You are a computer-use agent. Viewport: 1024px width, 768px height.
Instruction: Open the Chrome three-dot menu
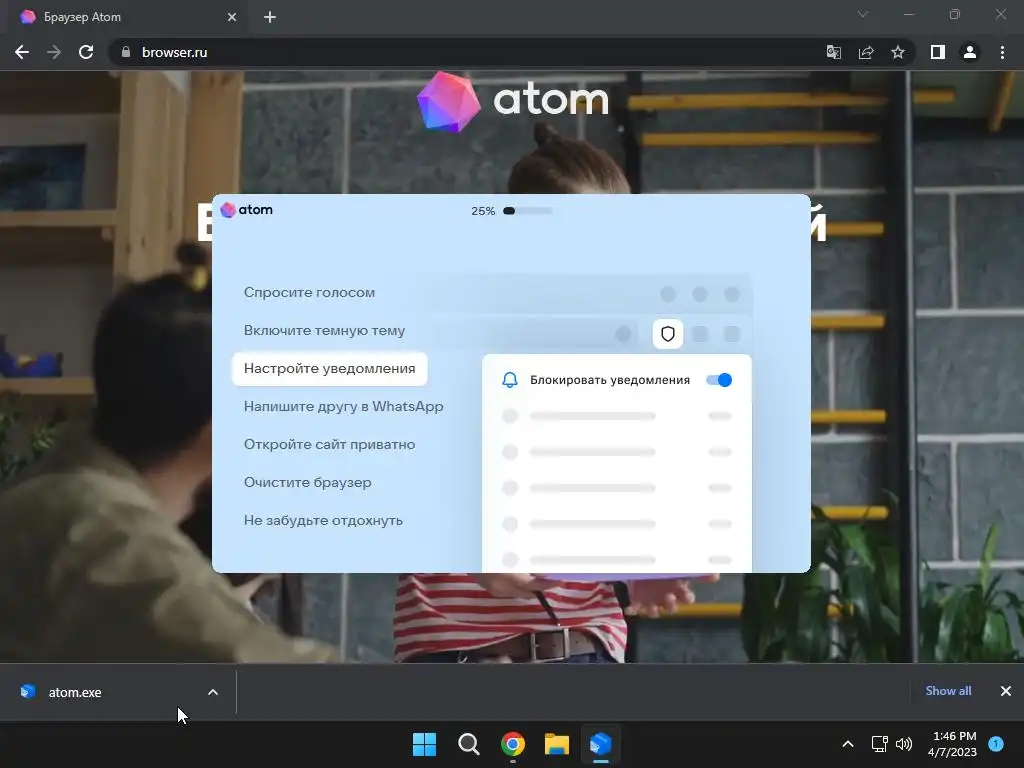point(1002,52)
